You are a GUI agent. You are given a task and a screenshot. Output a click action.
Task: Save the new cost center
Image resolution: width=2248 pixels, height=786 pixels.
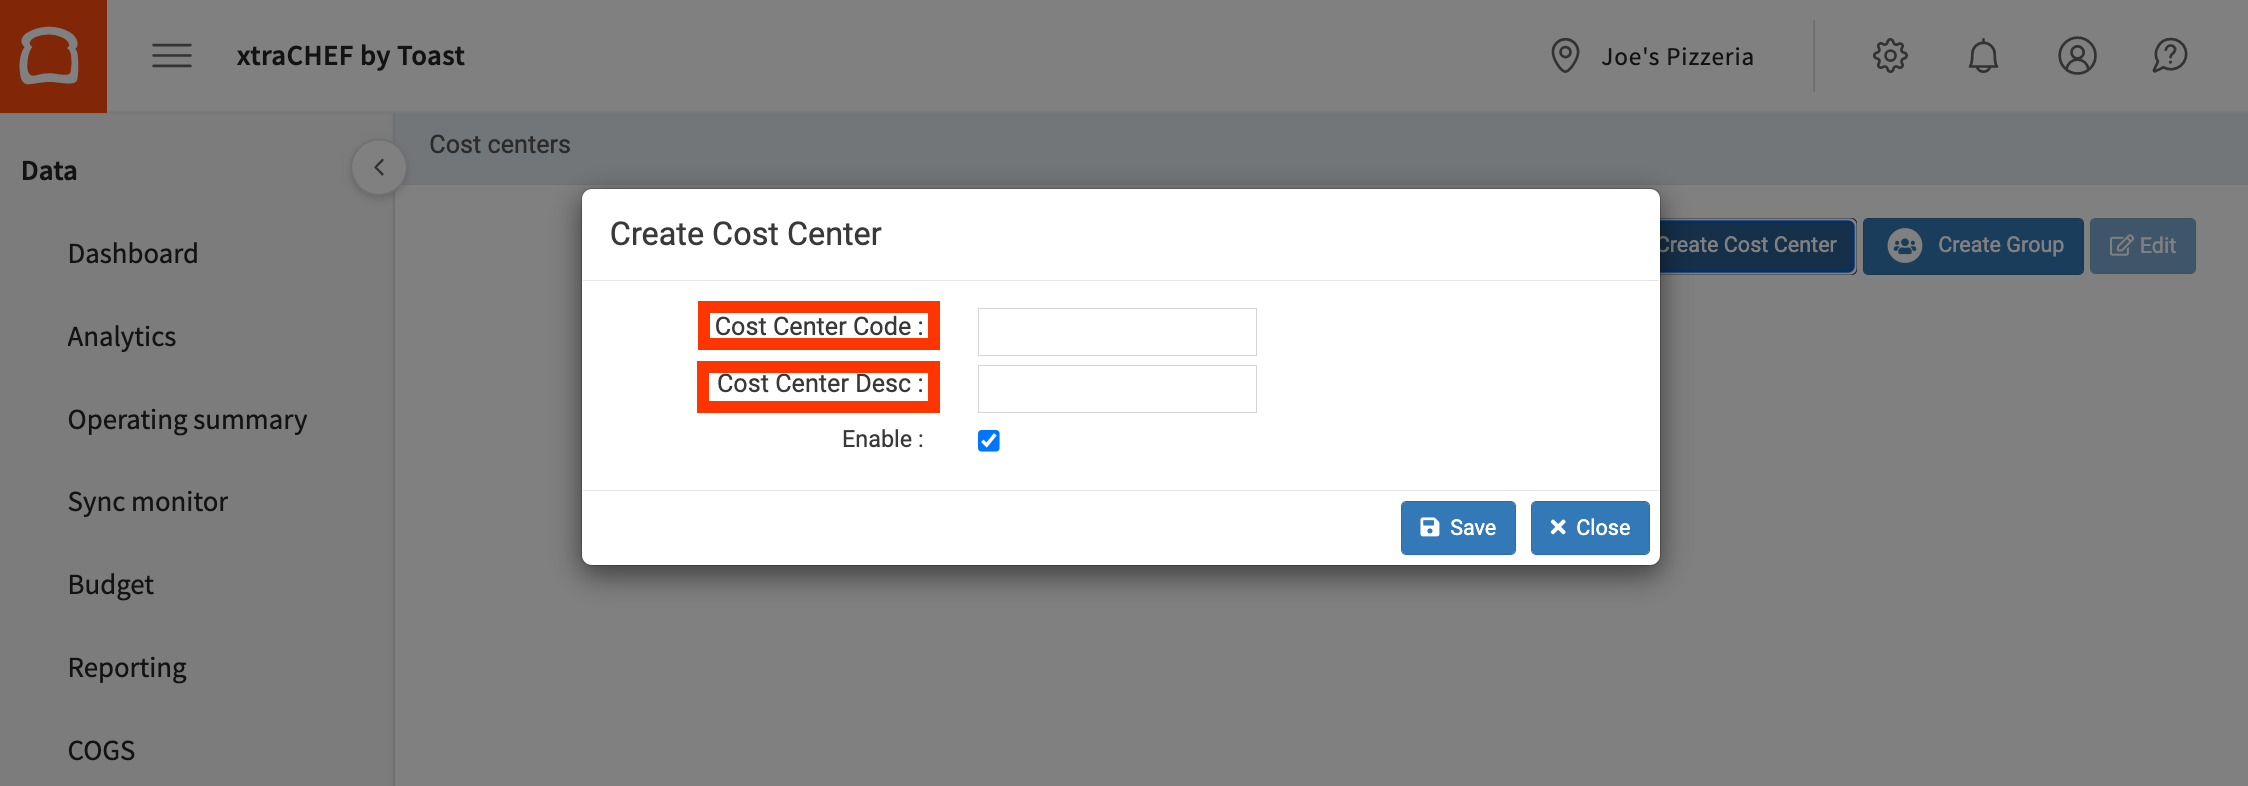point(1458,528)
